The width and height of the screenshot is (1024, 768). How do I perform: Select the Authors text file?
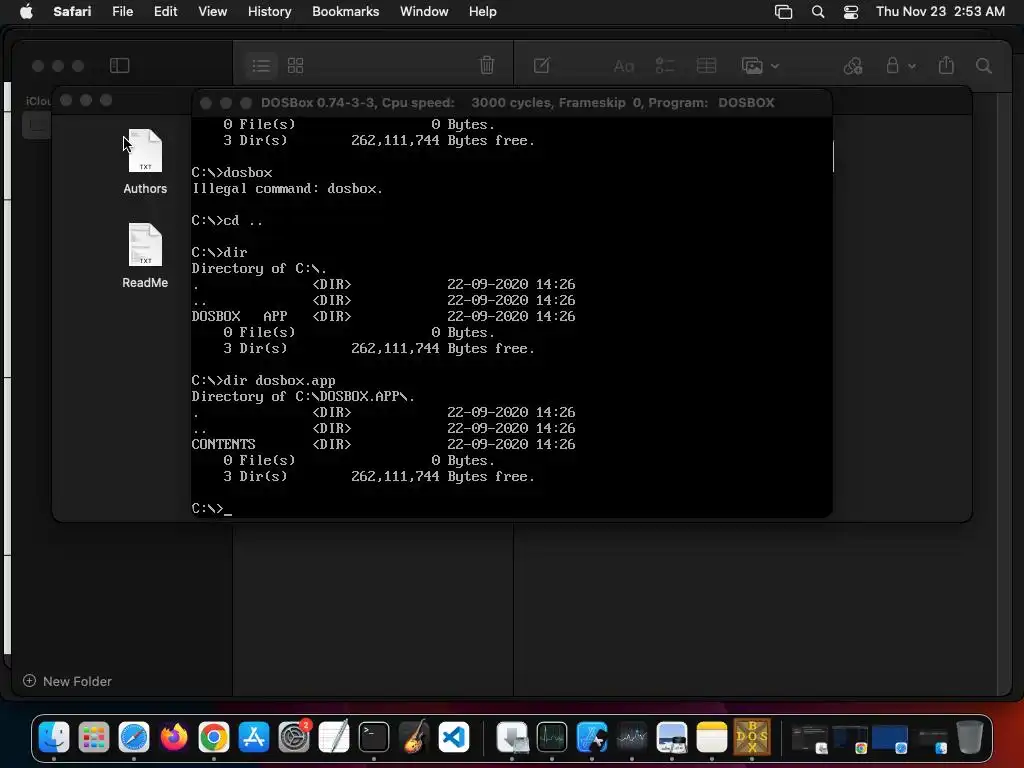(x=145, y=161)
